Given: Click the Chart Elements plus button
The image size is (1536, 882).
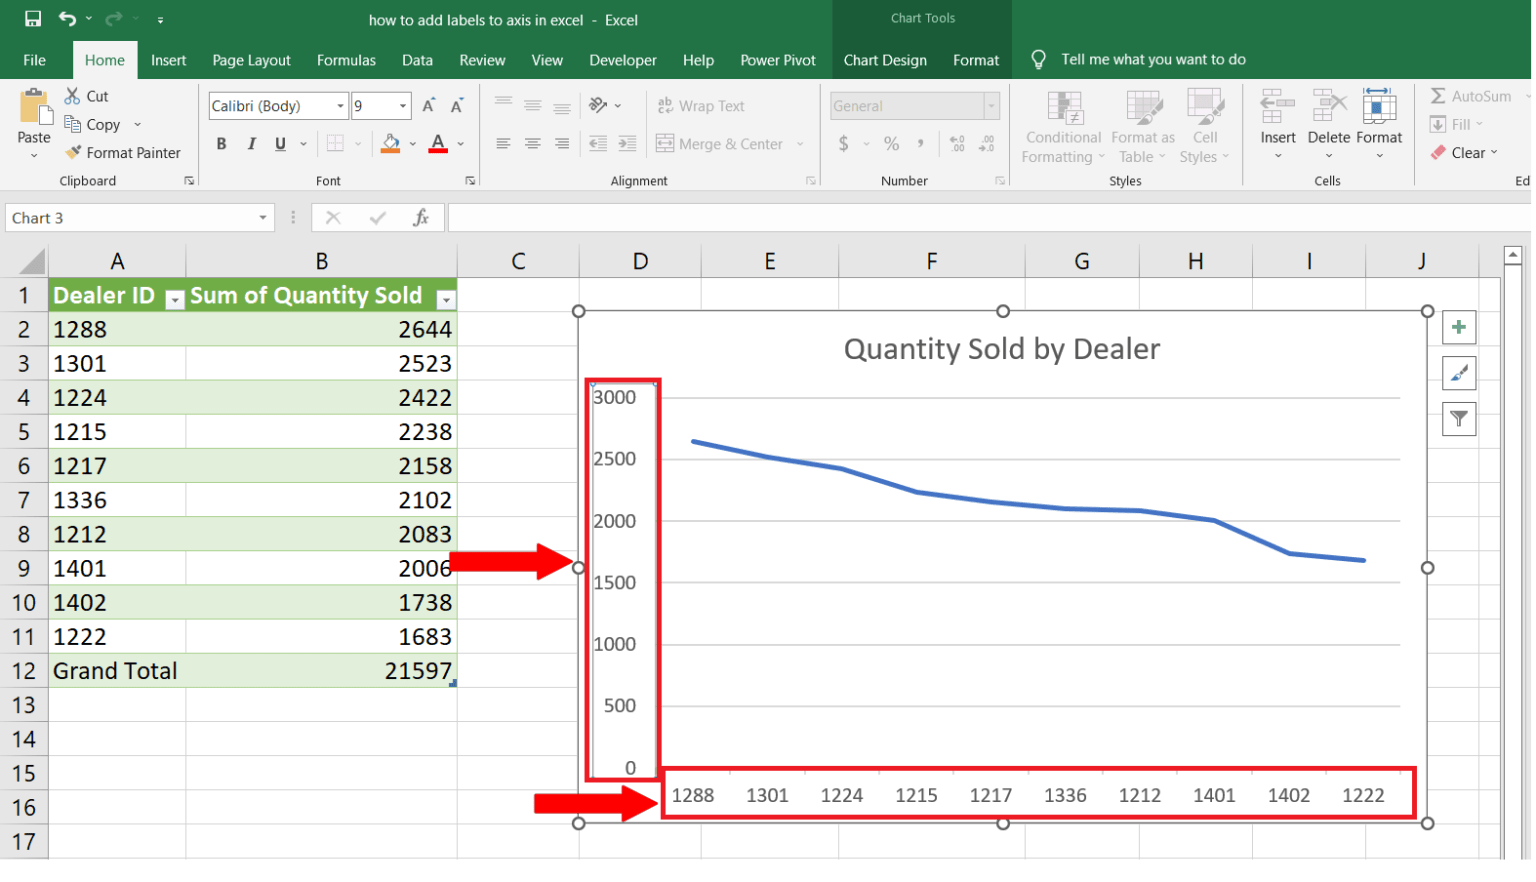Looking at the screenshot, I should pyautogui.click(x=1459, y=327).
